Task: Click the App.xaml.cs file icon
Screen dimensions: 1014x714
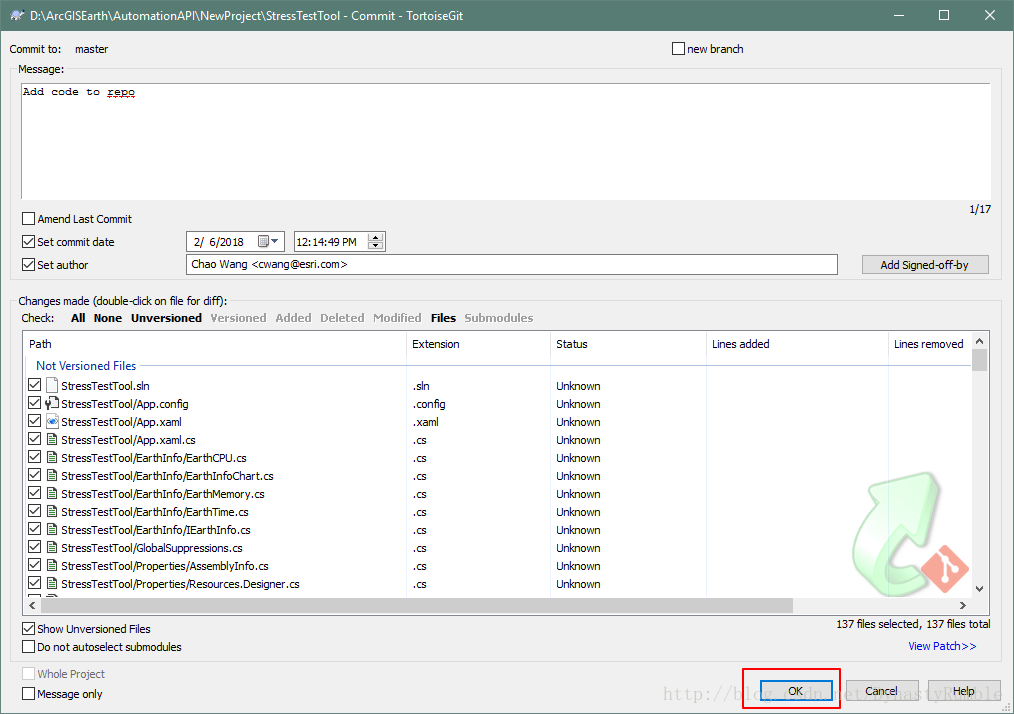Action: [x=52, y=440]
